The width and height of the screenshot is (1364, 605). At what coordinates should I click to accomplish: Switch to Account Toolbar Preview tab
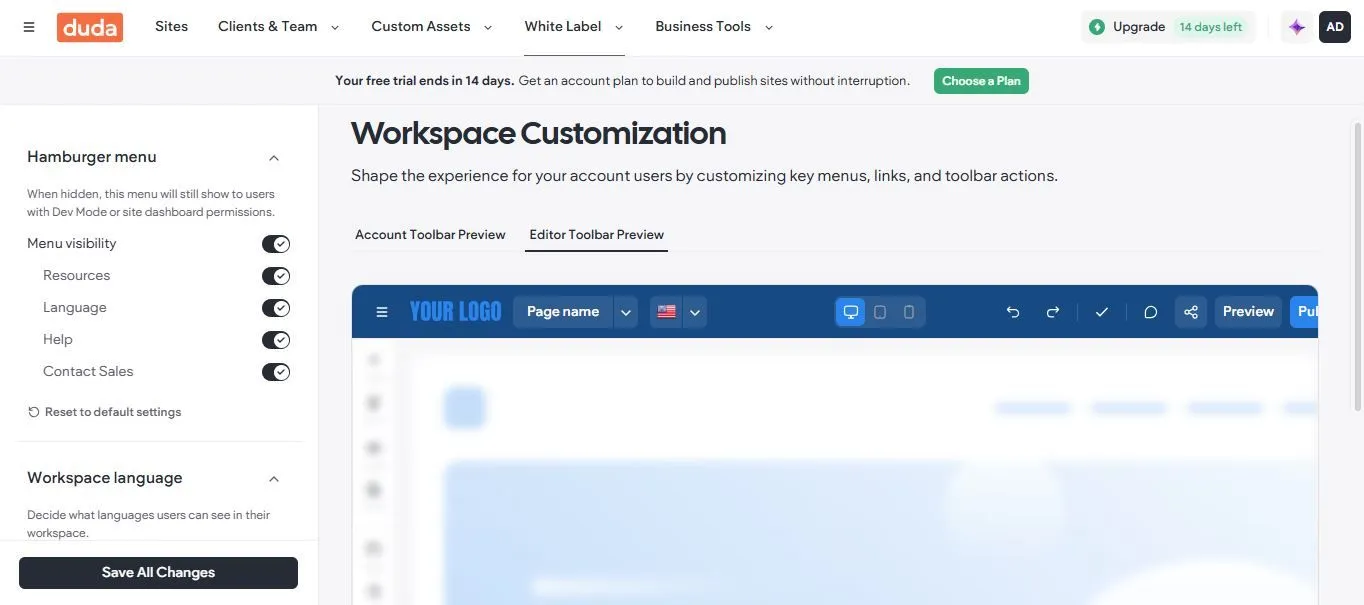pos(430,235)
